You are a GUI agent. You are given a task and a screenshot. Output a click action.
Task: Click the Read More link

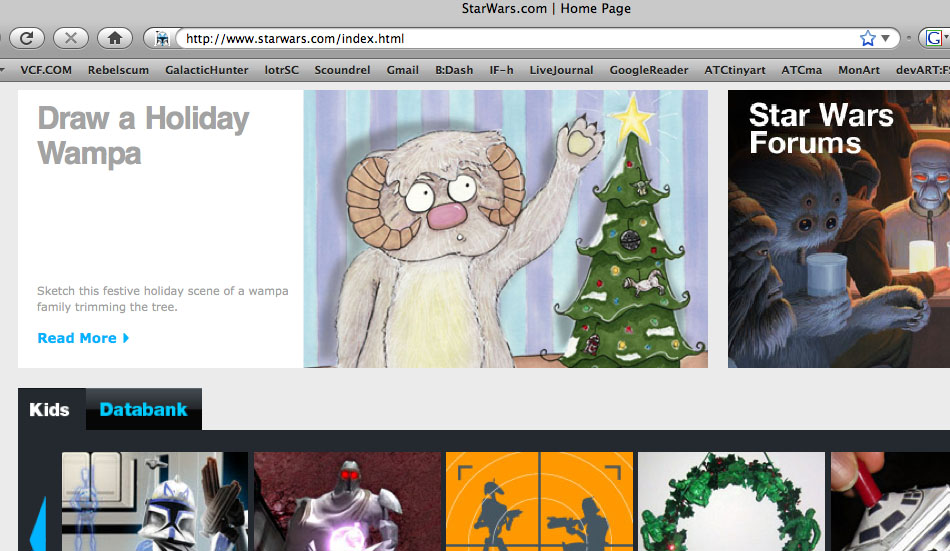click(83, 338)
